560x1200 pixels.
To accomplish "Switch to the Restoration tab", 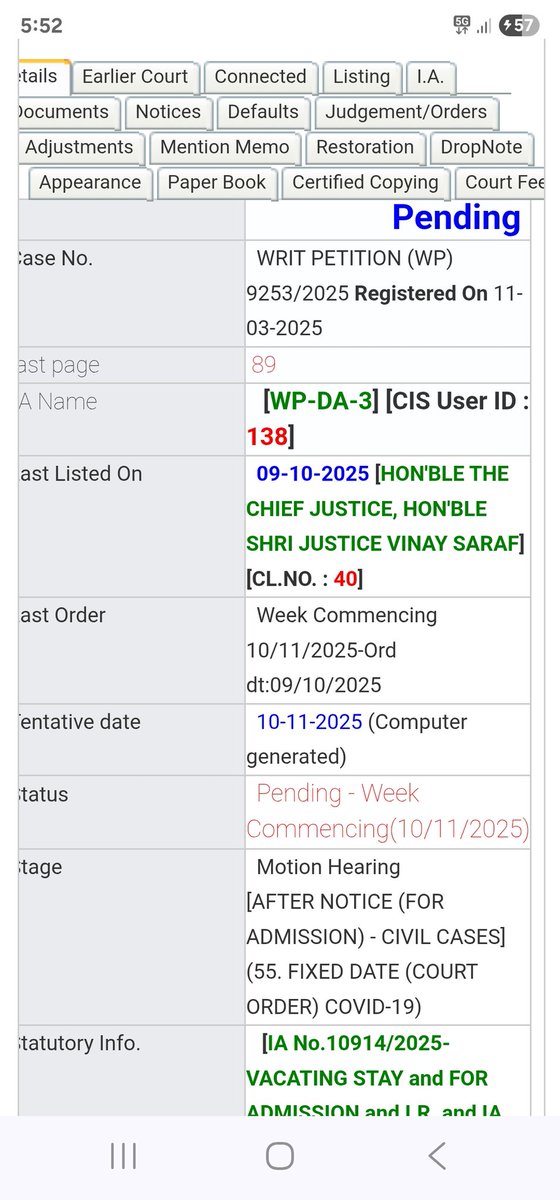I will 365,148.
